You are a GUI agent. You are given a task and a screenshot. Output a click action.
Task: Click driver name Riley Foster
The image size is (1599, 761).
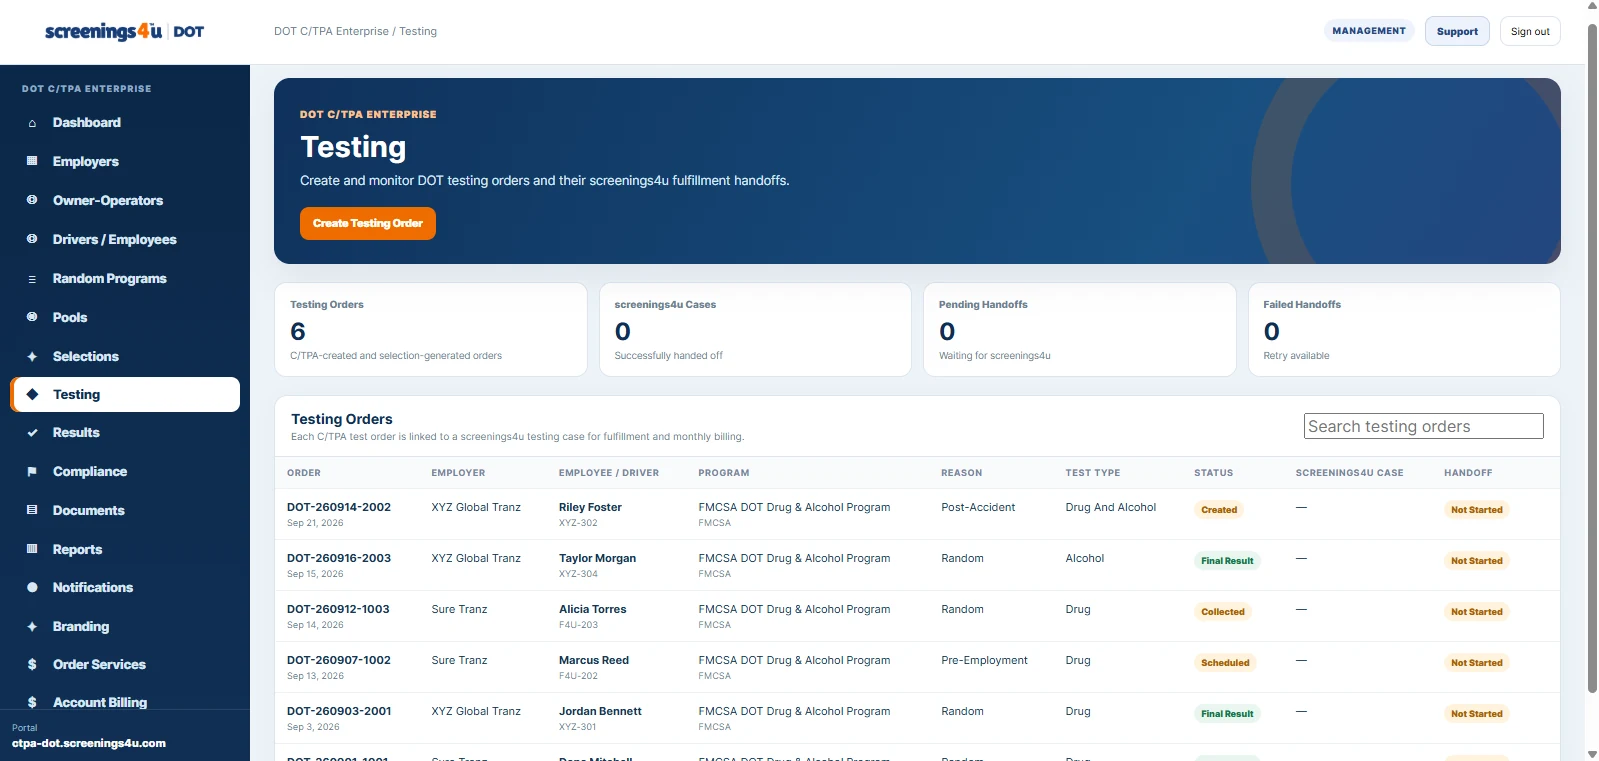click(590, 507)
